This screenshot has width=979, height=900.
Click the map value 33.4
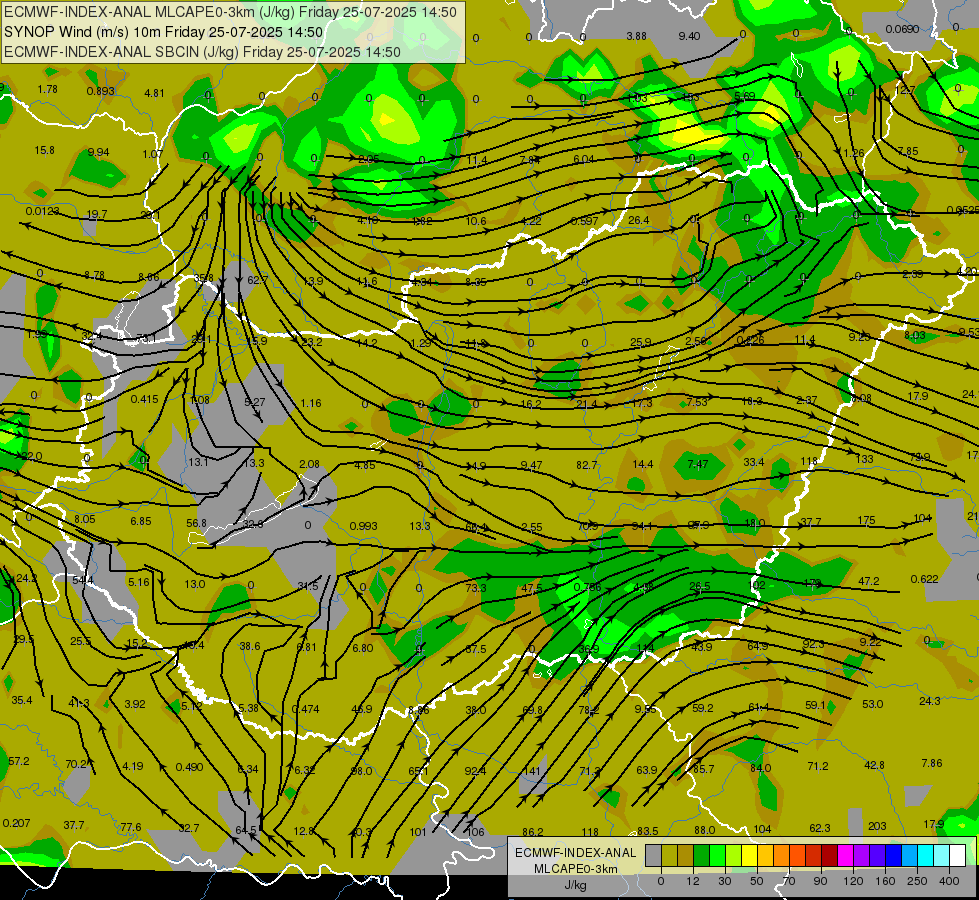pos(754,462)
